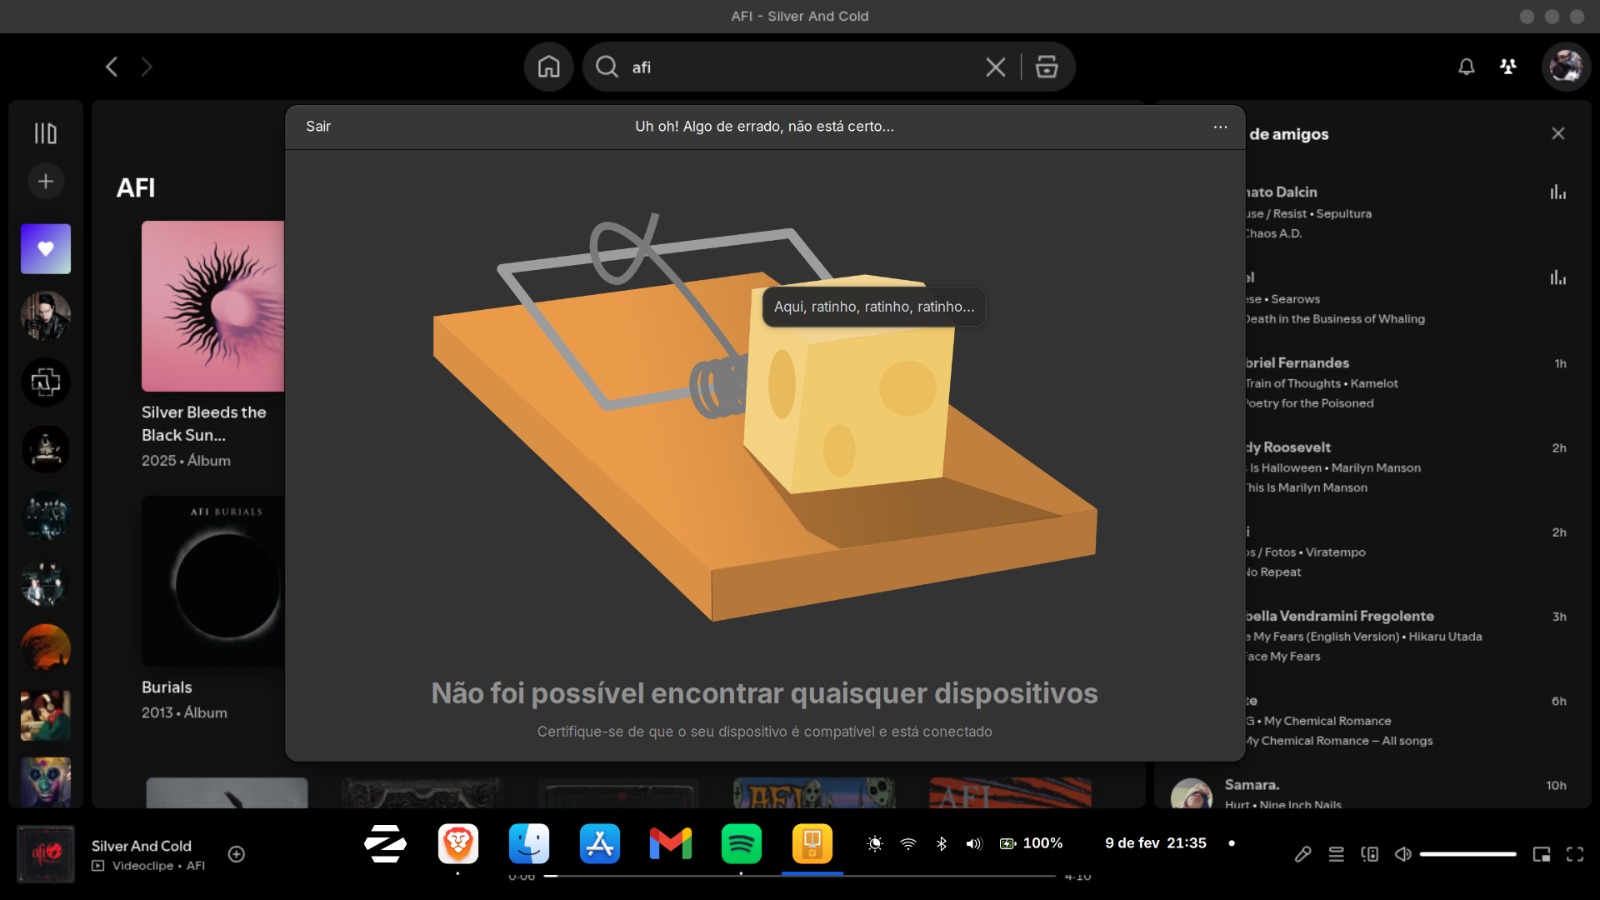Screen dimensions: 1600x900
Task: Open the Browse icon in search bar
Action: tap(1046, 67)
